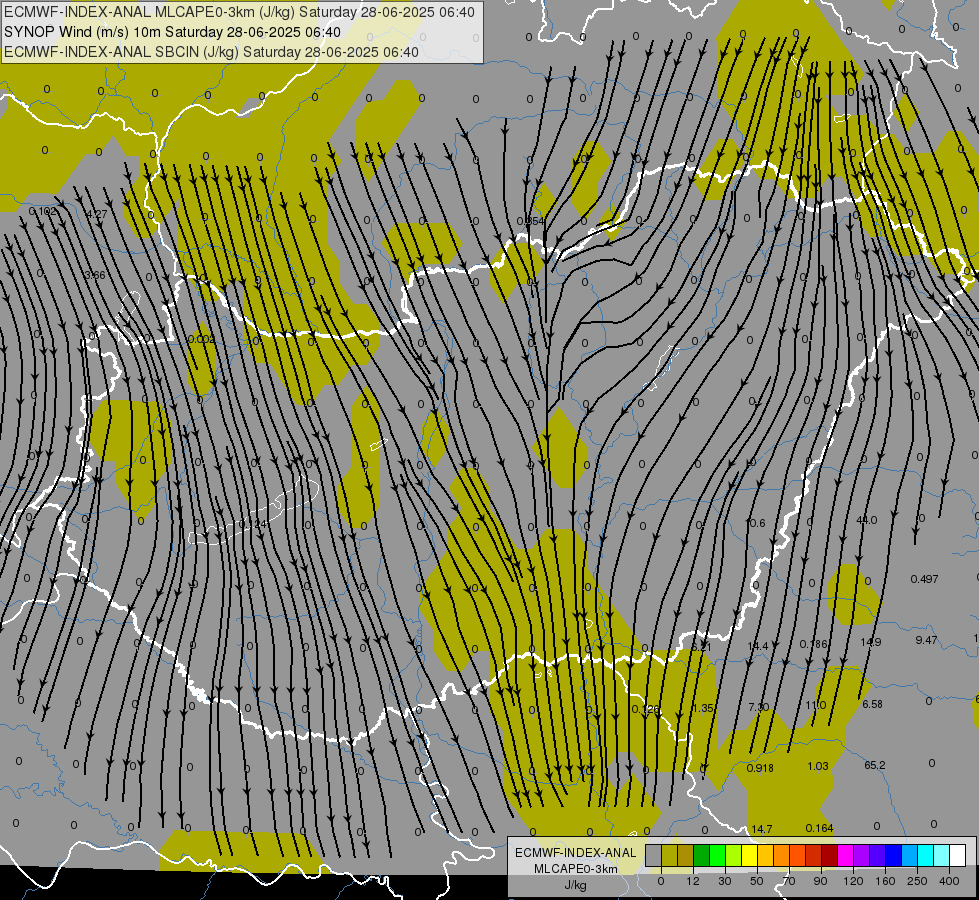This screenshot has width=979, height=900.
Task: Click the 'ECMWF-INDEX-ANAL SBCIN' title line
Action: pos(211,52)
